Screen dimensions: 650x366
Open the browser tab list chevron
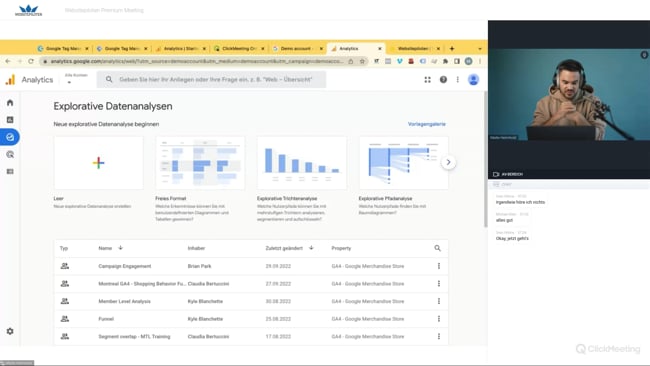click(480, 48)
